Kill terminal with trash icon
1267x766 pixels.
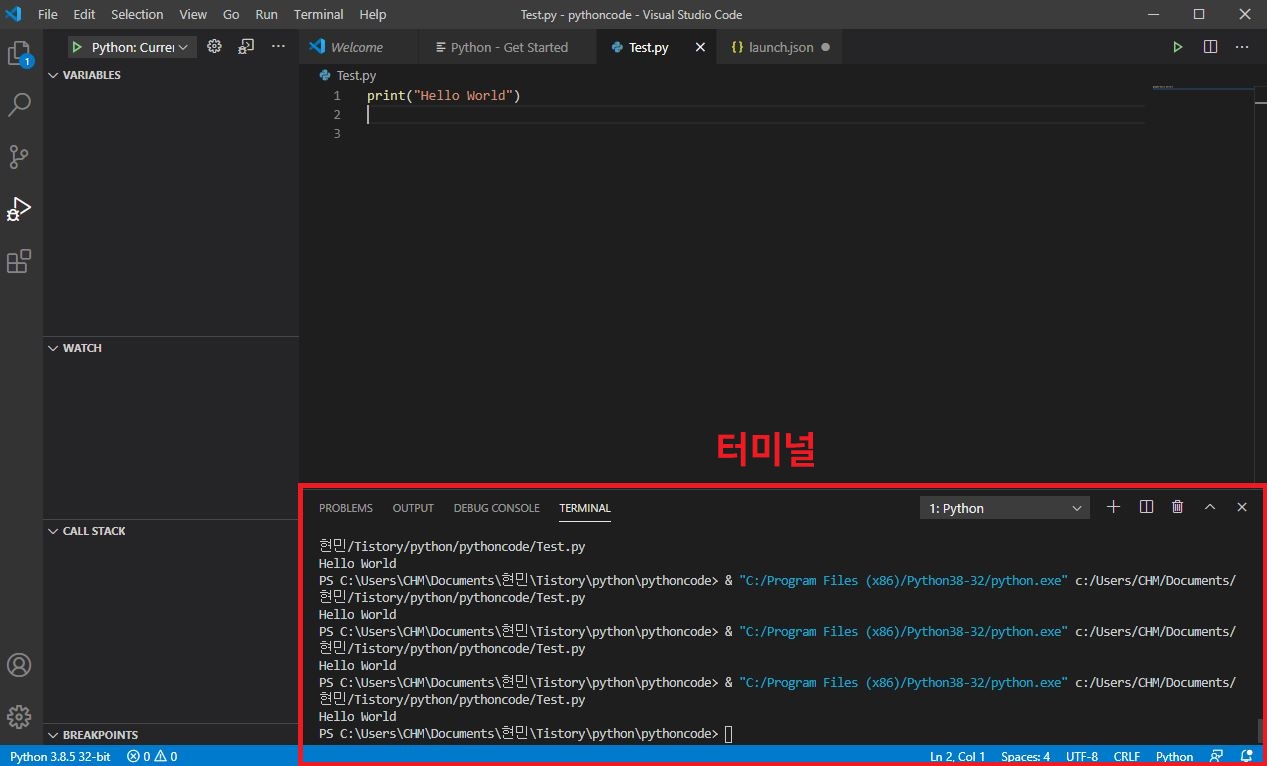click(1177, 507)
